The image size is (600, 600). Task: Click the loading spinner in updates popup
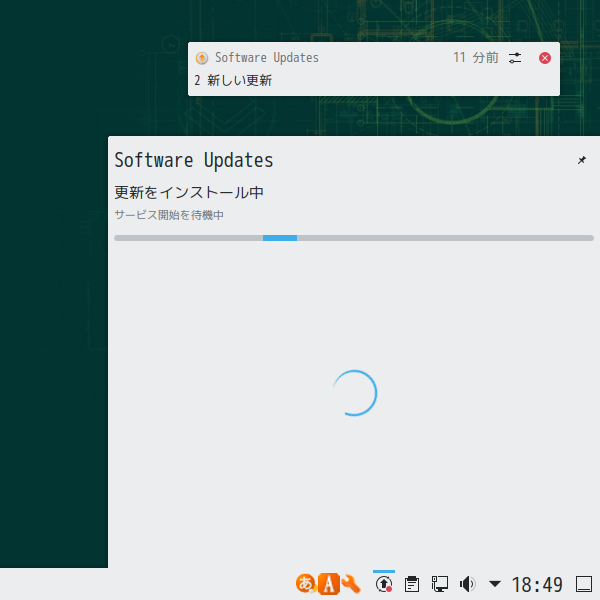pos(355,393)
